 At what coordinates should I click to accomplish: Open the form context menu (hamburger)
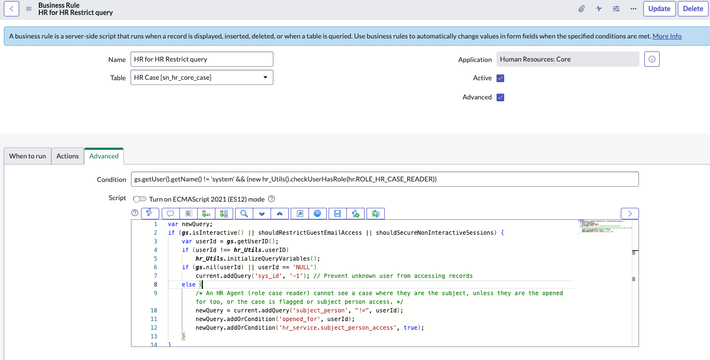(29, 9)
